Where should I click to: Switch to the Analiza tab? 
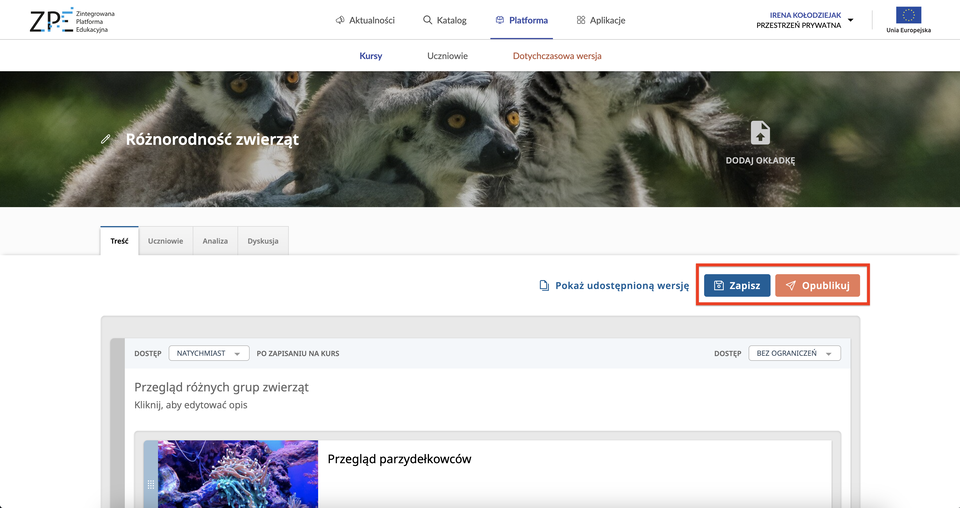pos(215,241)
